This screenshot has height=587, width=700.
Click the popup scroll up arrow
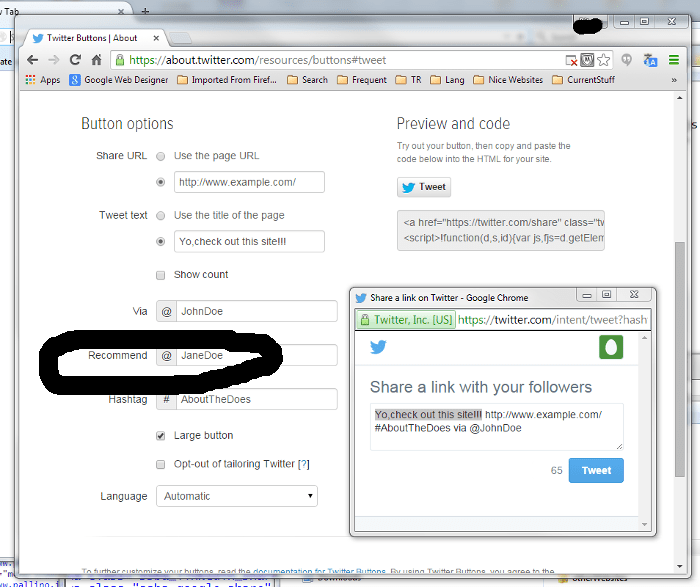point(644,338)
